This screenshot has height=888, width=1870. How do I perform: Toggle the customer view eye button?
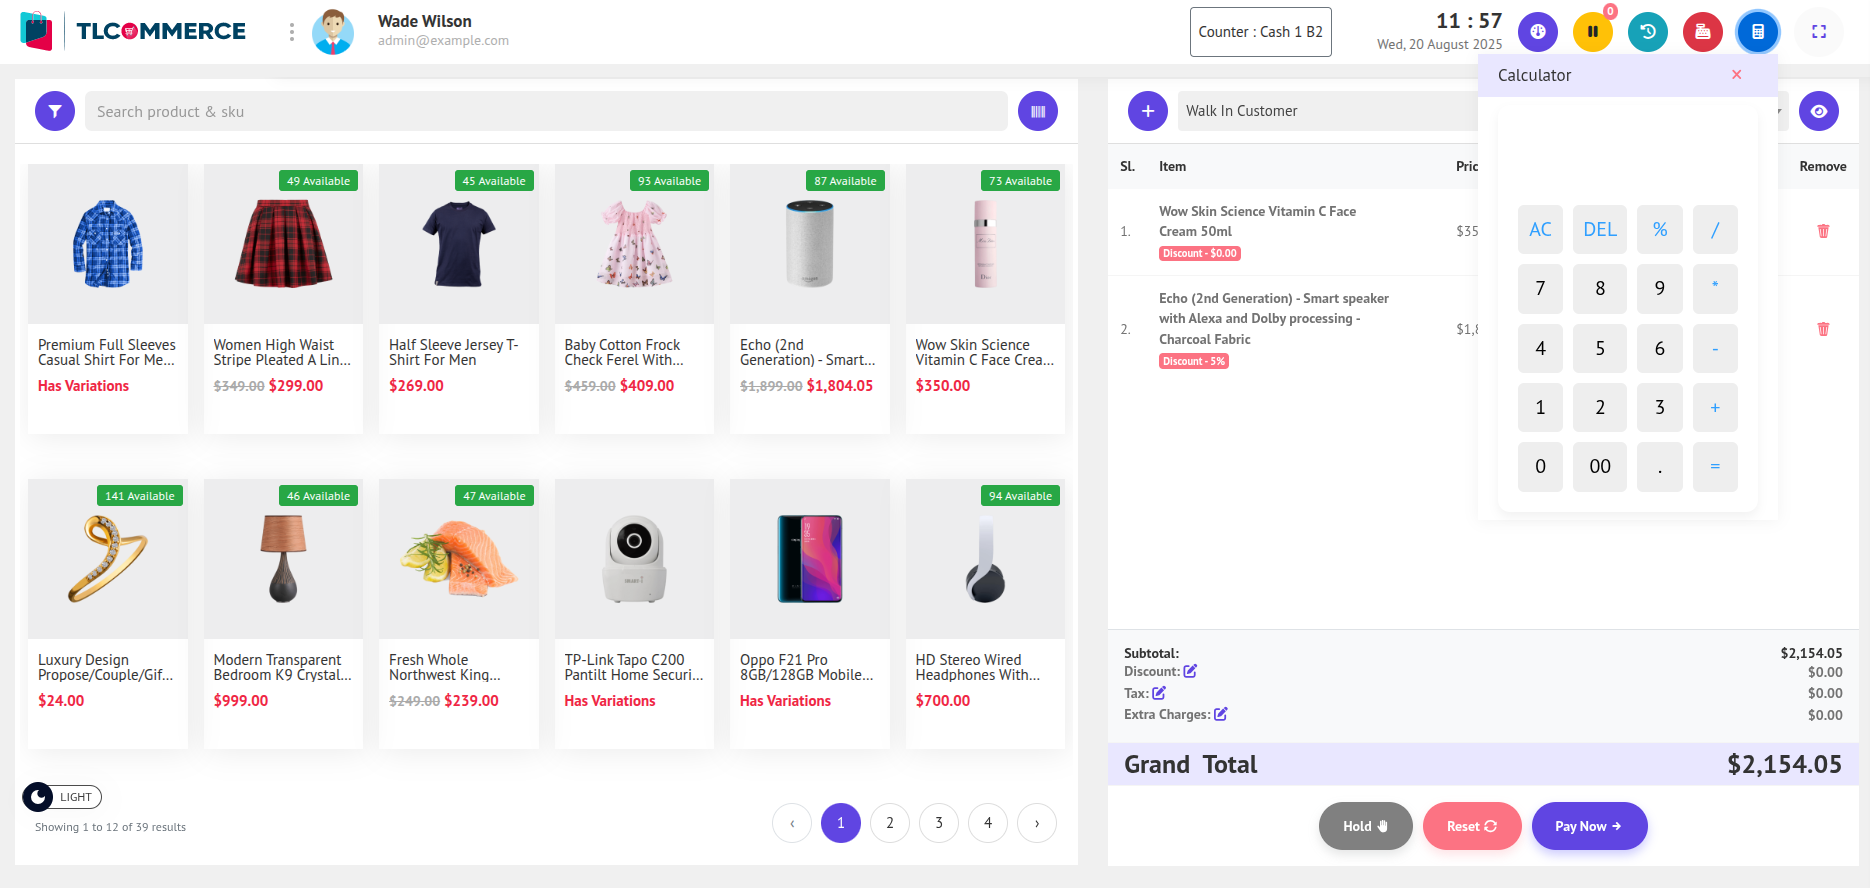click(1819, 111)
